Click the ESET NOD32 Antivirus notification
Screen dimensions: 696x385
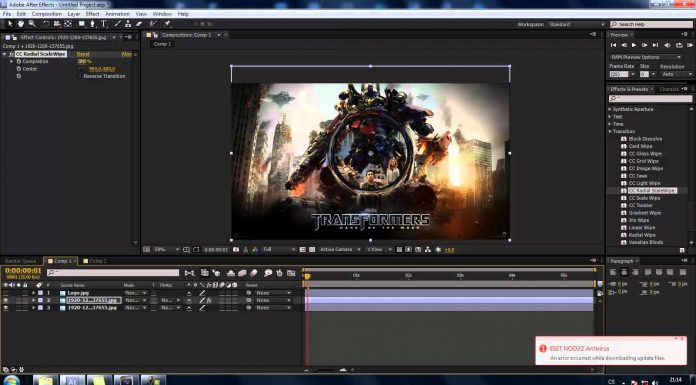pyautogui.click(x=611, y=351)
